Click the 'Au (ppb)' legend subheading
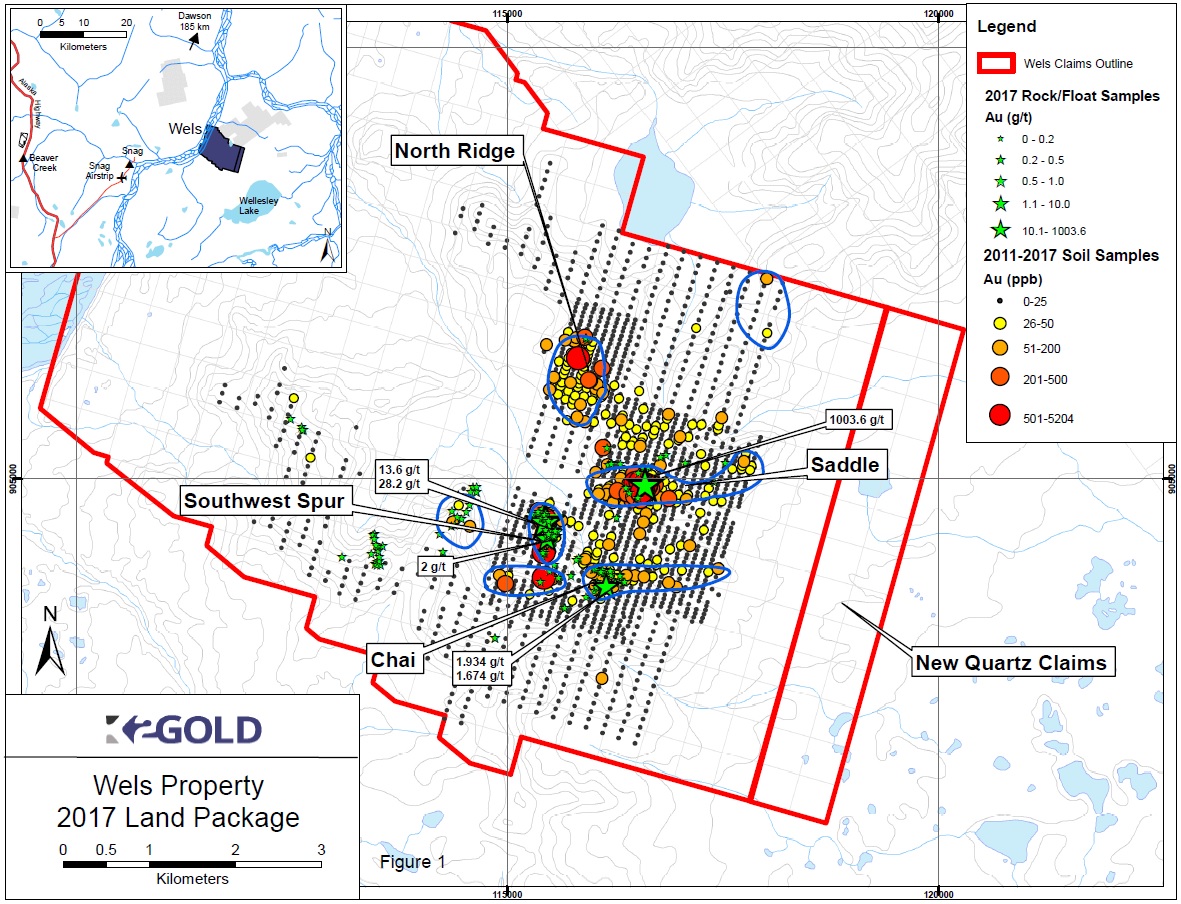The height and width of the screenshot is (904, 1181). click(x=1013, y=279)
